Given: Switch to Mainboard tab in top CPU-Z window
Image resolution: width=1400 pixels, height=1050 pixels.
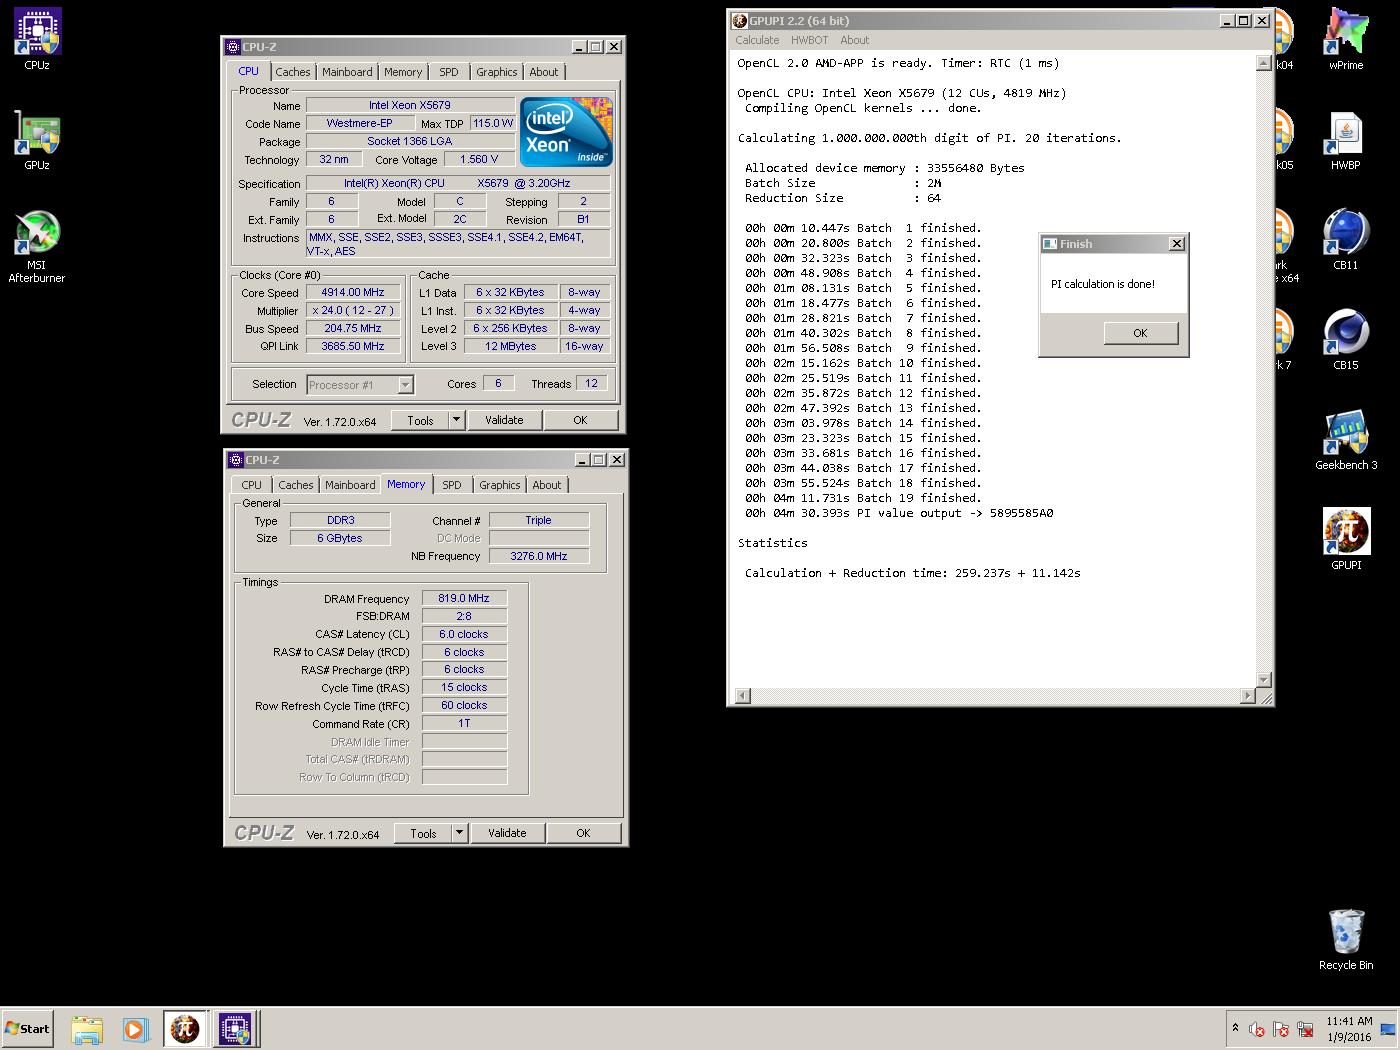Looking at the screenshot, I should (347, 72).
